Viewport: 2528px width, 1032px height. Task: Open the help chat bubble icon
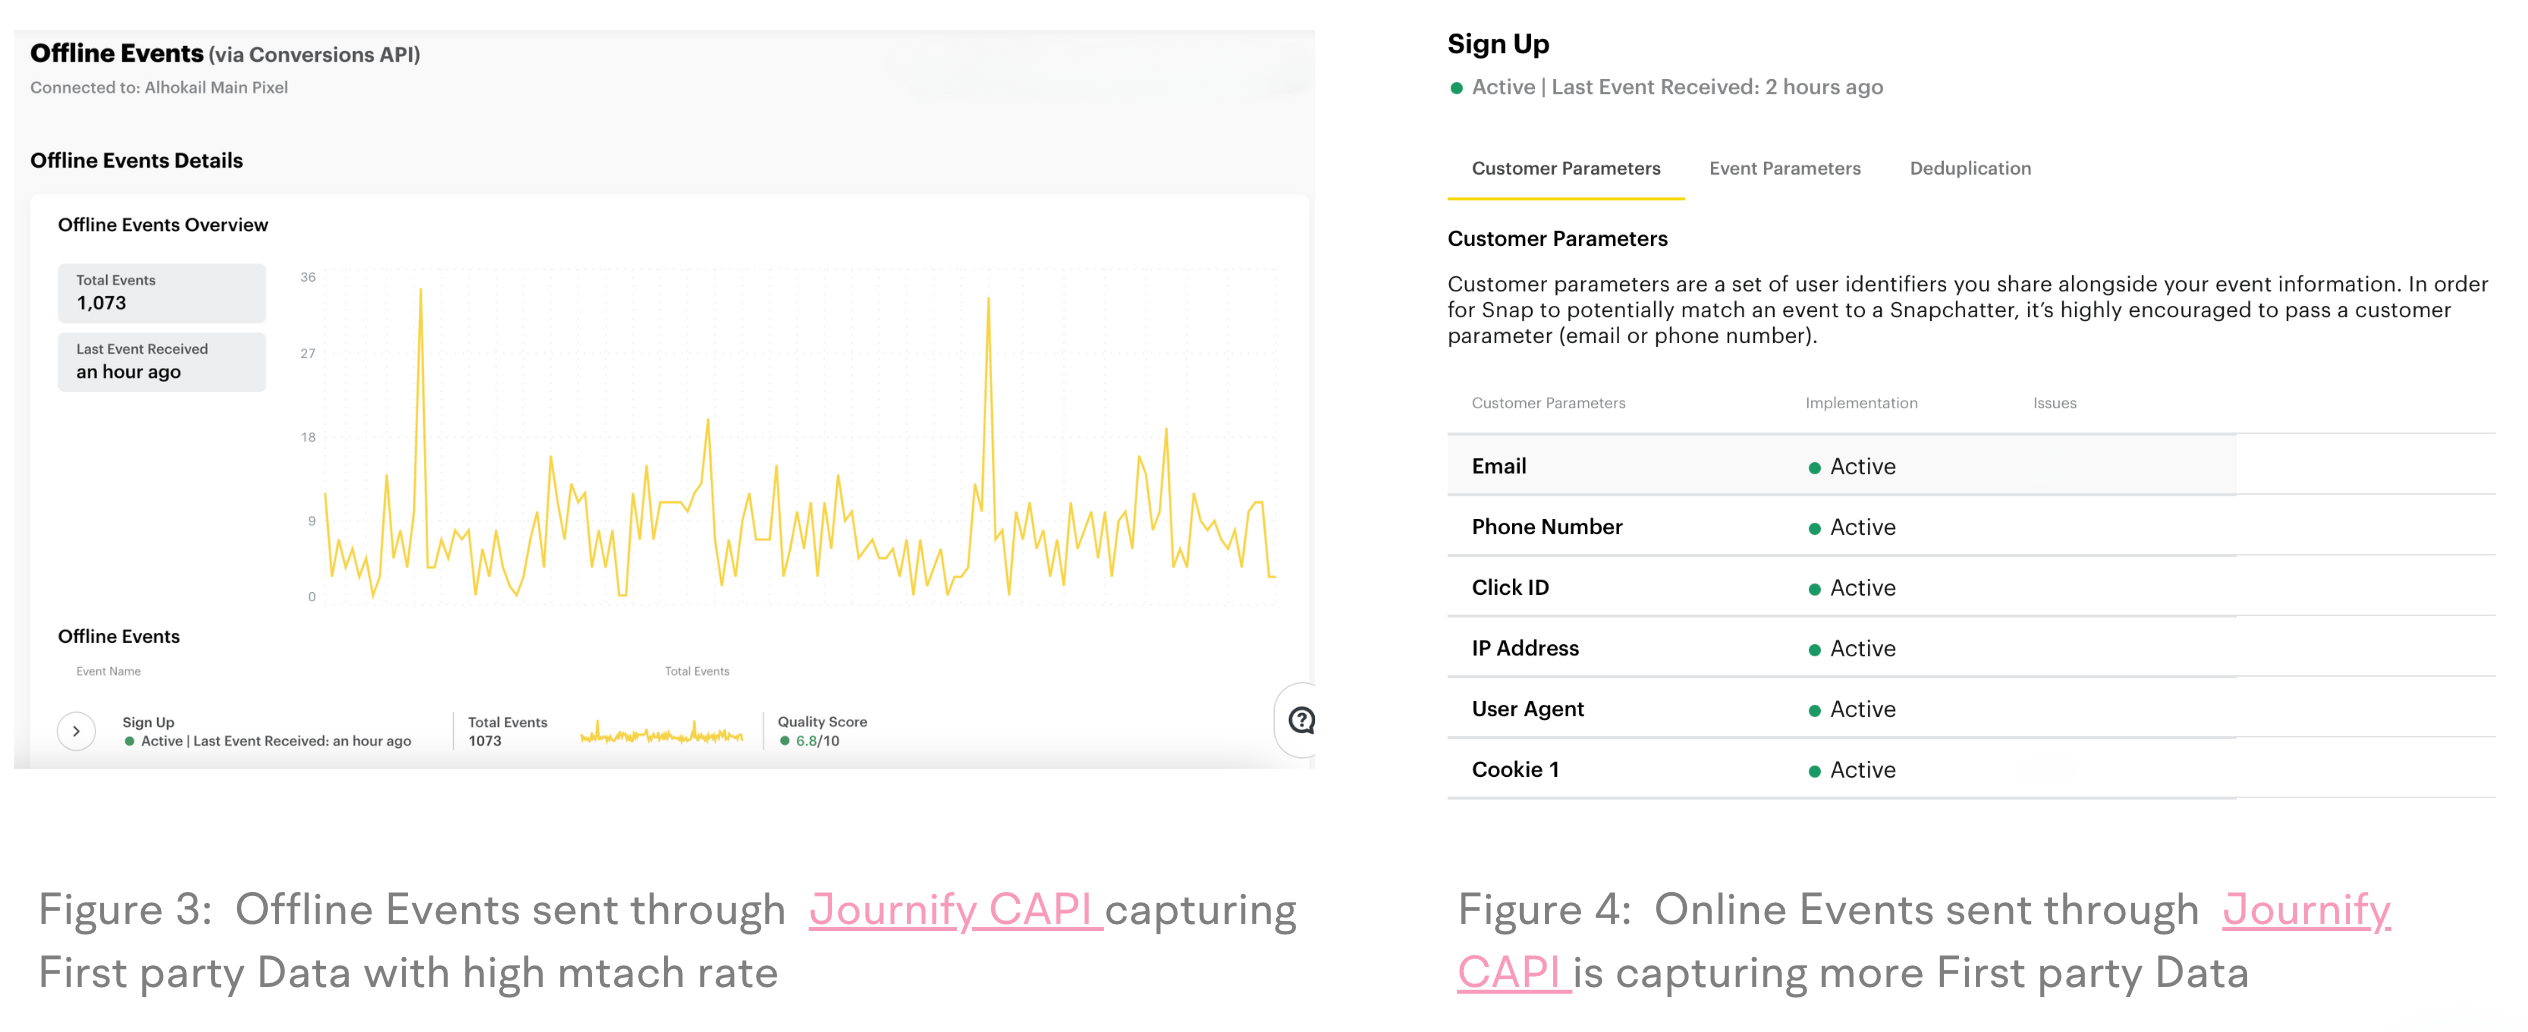pos(1301,720)
